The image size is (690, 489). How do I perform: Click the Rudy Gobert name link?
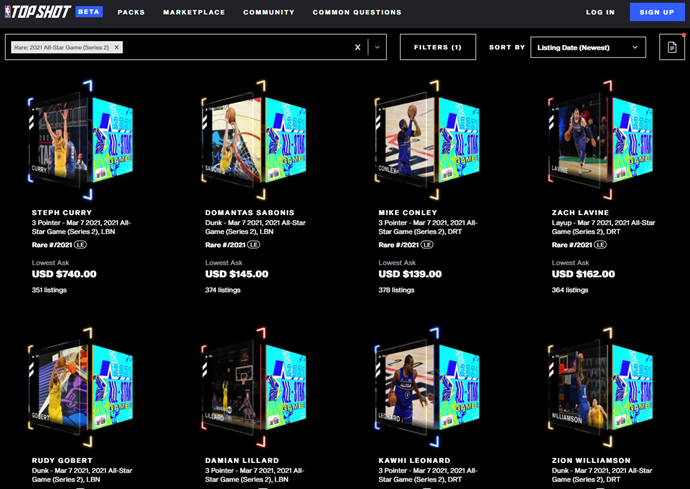[62, 460]
